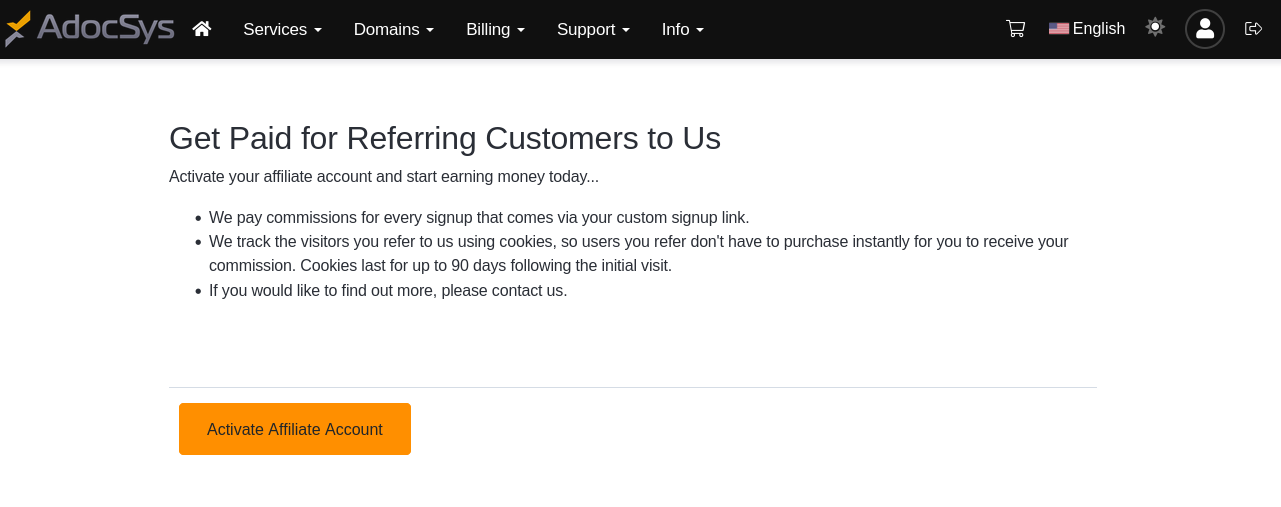Image resolution: width=1281 pixels, height=507 pixels.
Task: Click the 'Get Paid for Referring Customers' heading
Action: coord(445,138)
